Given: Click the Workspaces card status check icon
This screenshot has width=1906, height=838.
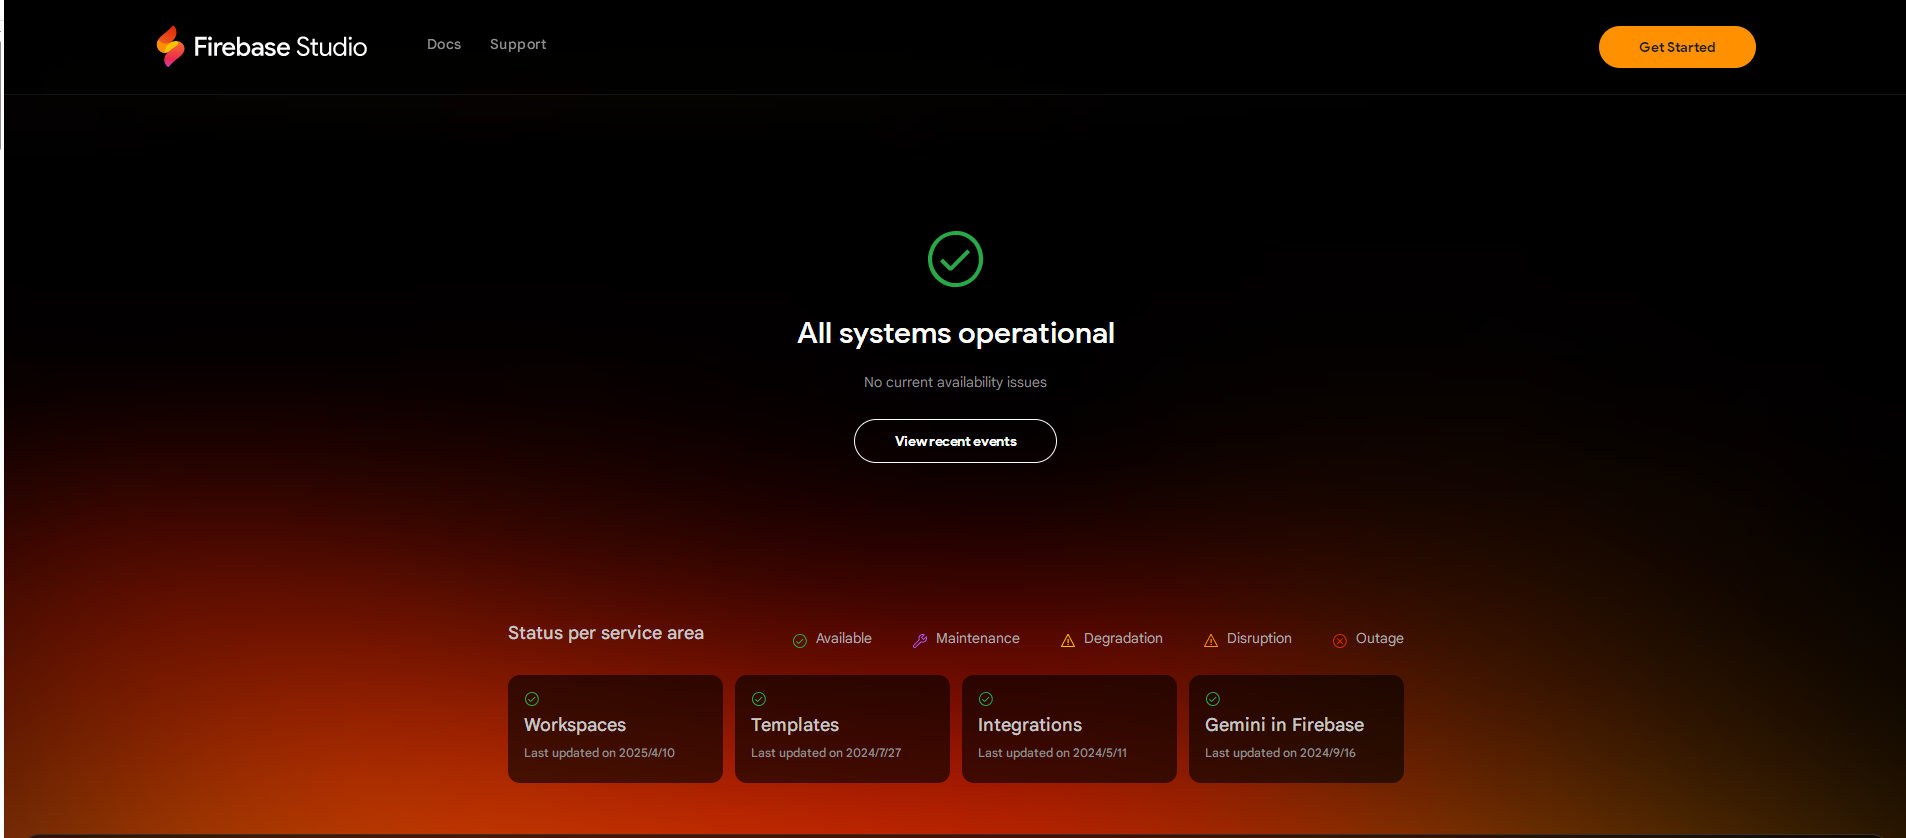Looking at the screenshot, I should pyautogui.click(x=532, y=699).
